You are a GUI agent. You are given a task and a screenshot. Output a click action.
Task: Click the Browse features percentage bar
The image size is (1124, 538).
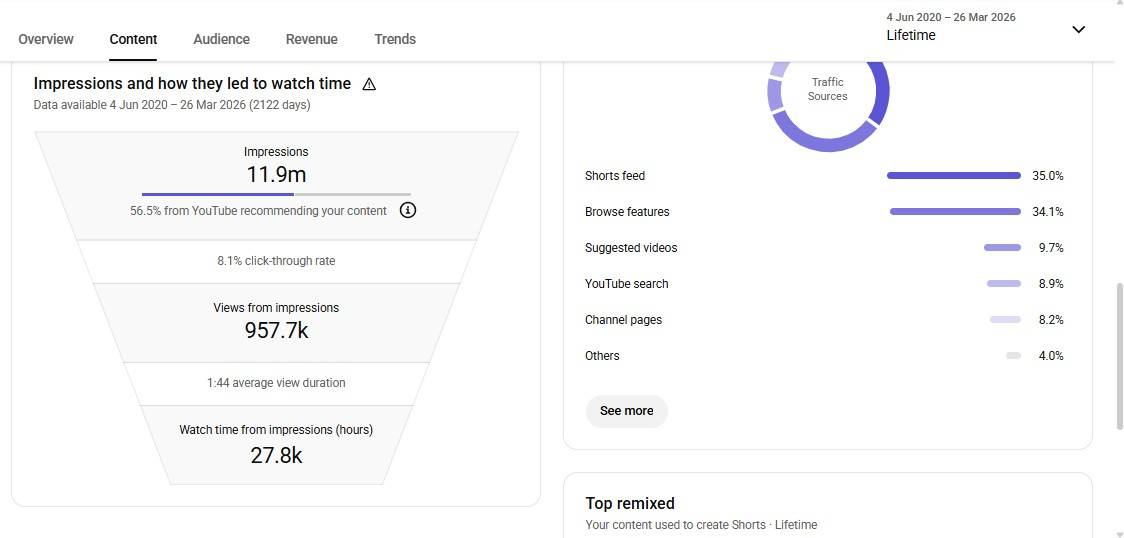(955, 212)
